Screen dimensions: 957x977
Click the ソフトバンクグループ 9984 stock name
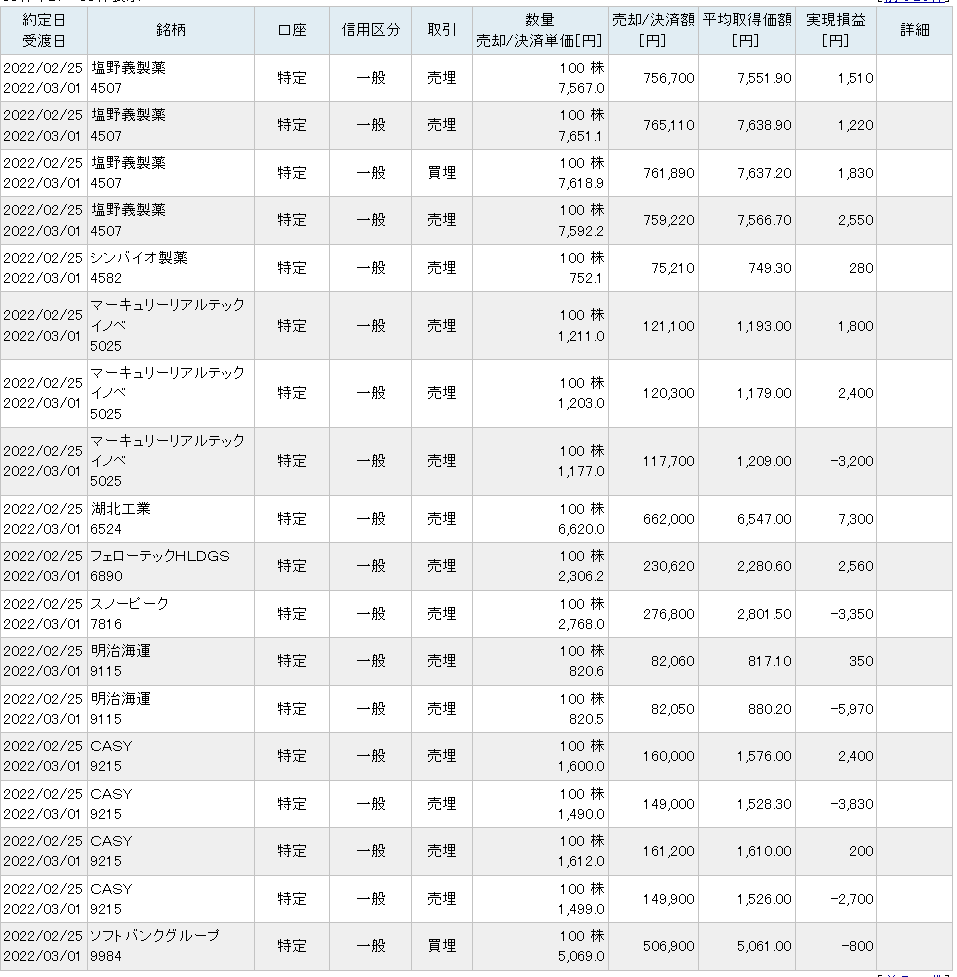pyautogui.click(x=171, y=946)
